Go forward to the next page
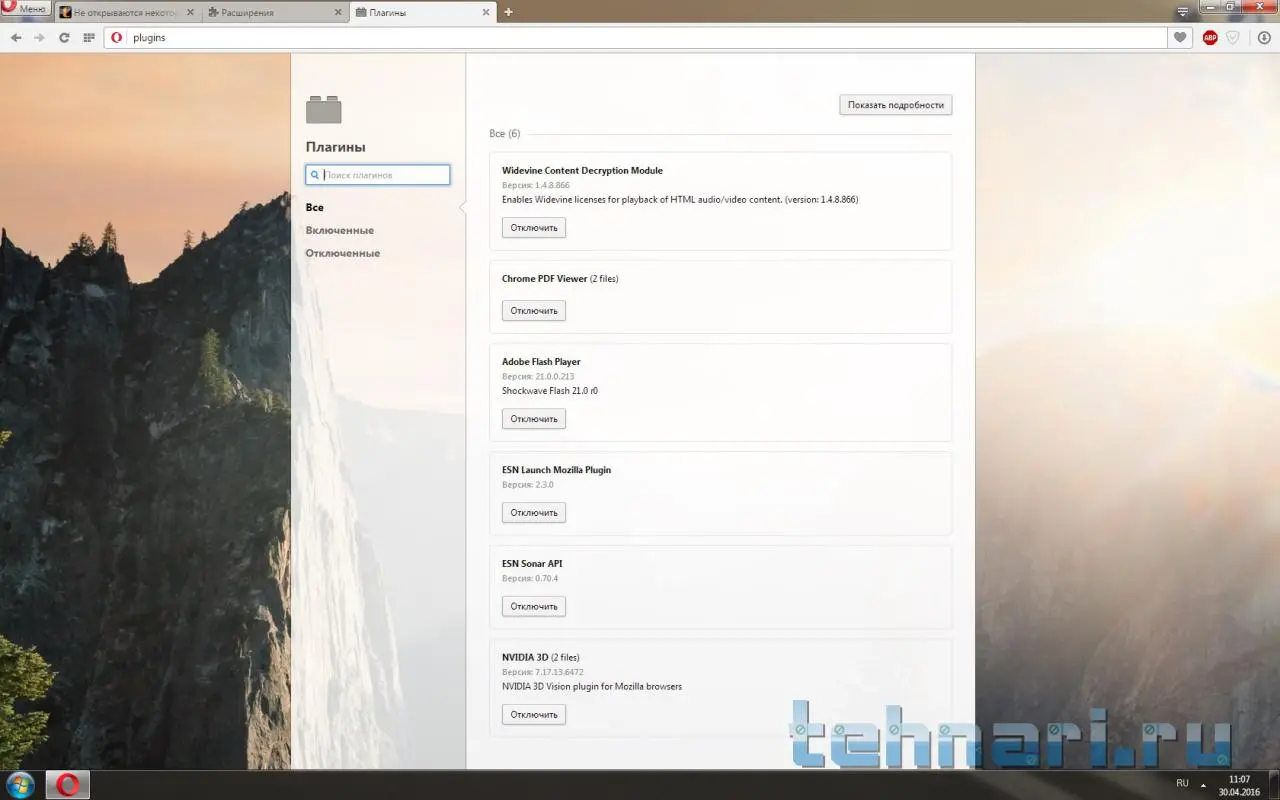This screenshot has width=1280, height=800. pyautogui.click(x=40, y=37)
